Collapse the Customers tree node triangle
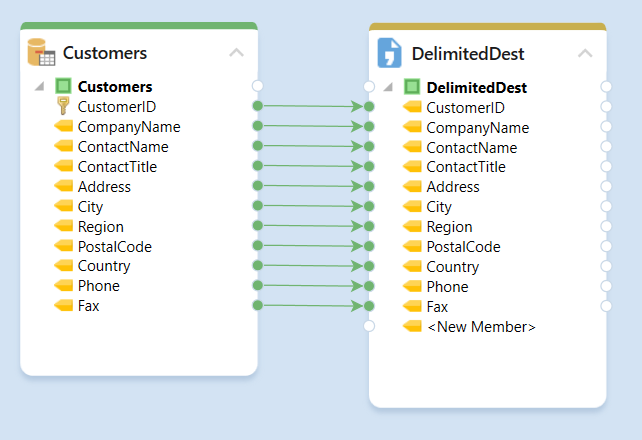The width and height of the screenshot is (642, 440). (39, 87)
